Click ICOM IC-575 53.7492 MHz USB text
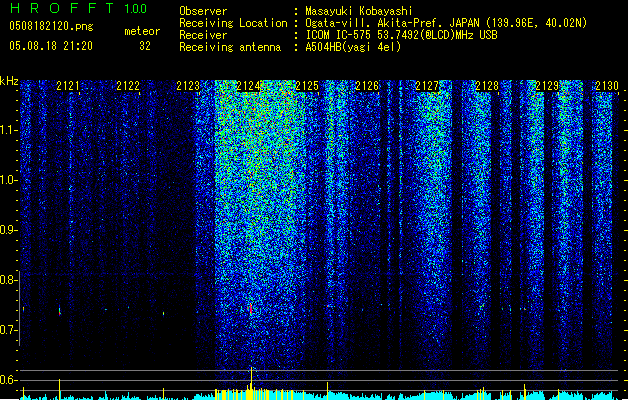Viewport: 629px width, 400px height. 402,35
